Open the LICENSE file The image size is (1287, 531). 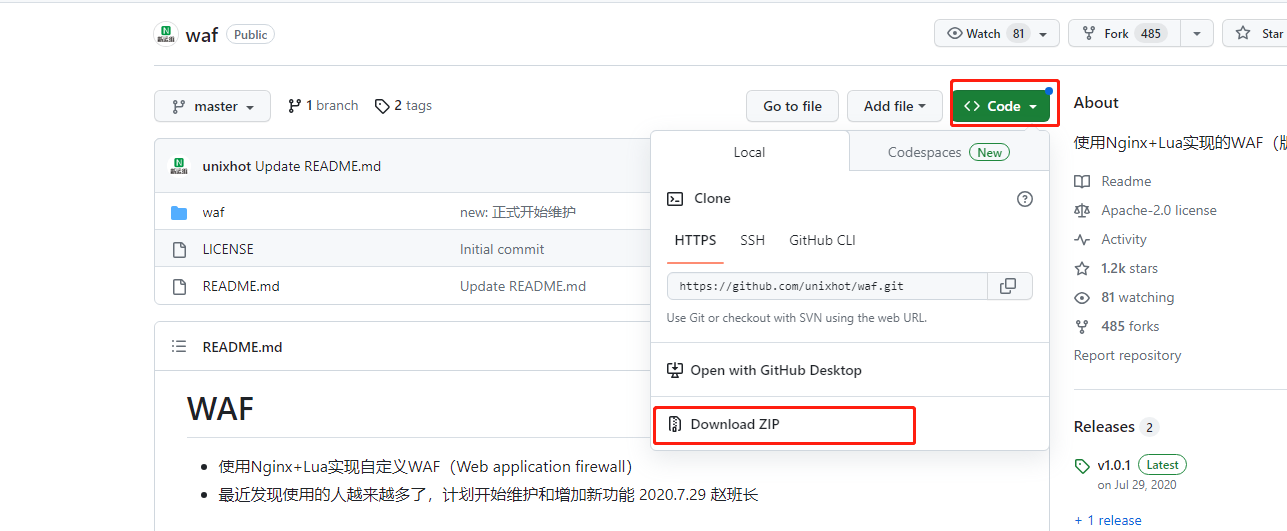(x=228, y=249)
